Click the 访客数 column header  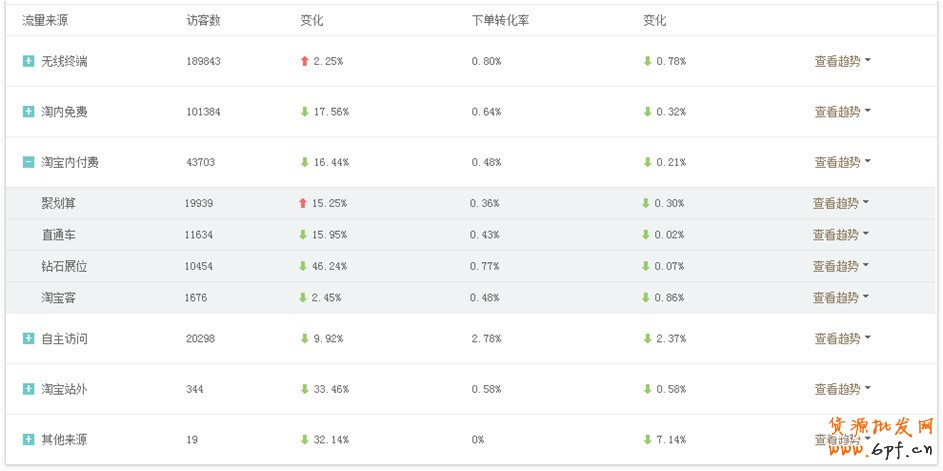click(x=203, y=20)
